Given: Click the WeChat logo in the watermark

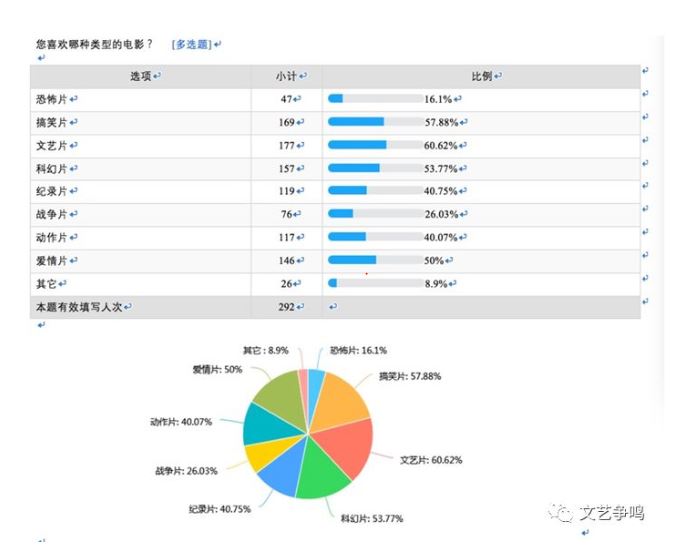Looking at the screenshot, I should [563, 513].
